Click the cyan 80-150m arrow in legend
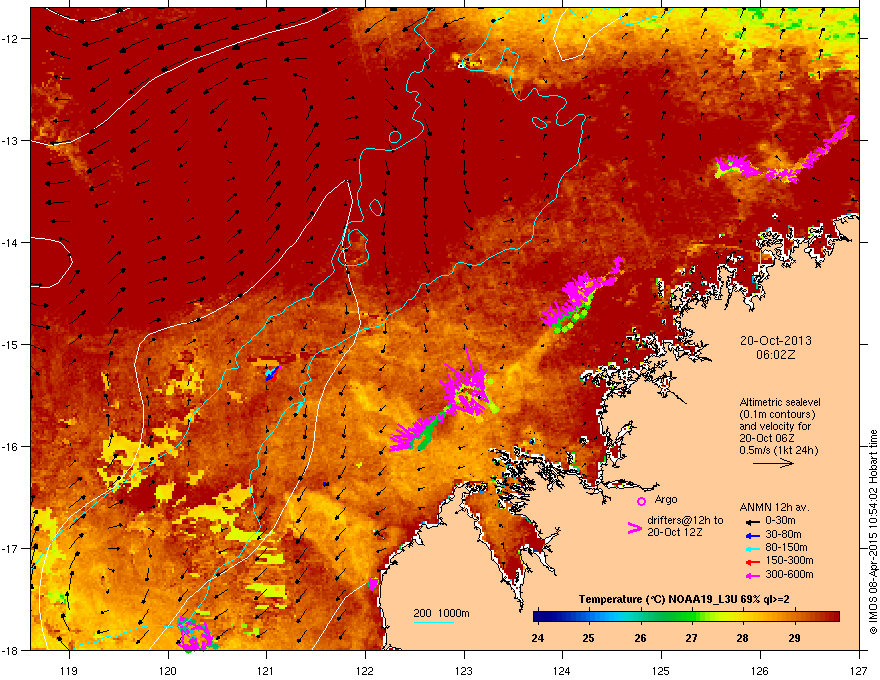Viewport: 880px width, 680px height. click(753, 548)
